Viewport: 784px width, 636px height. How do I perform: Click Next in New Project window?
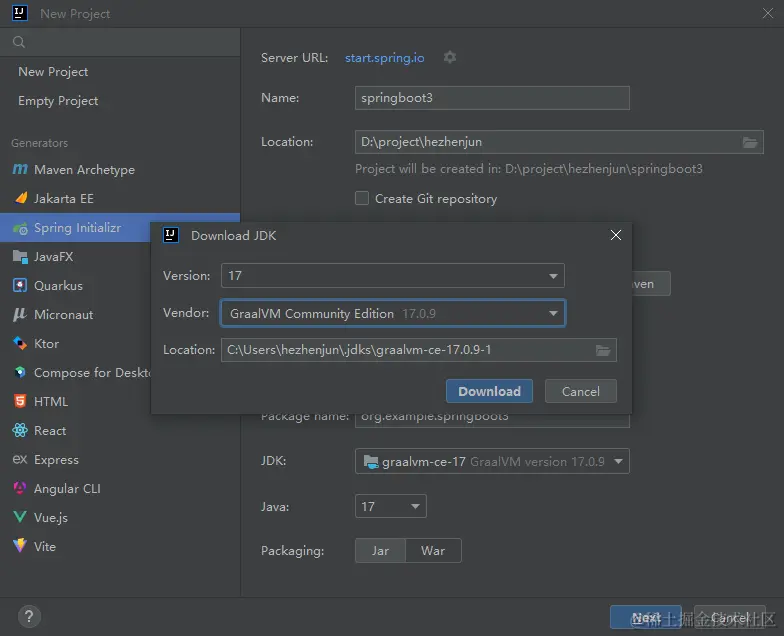(x=646, y=618)
